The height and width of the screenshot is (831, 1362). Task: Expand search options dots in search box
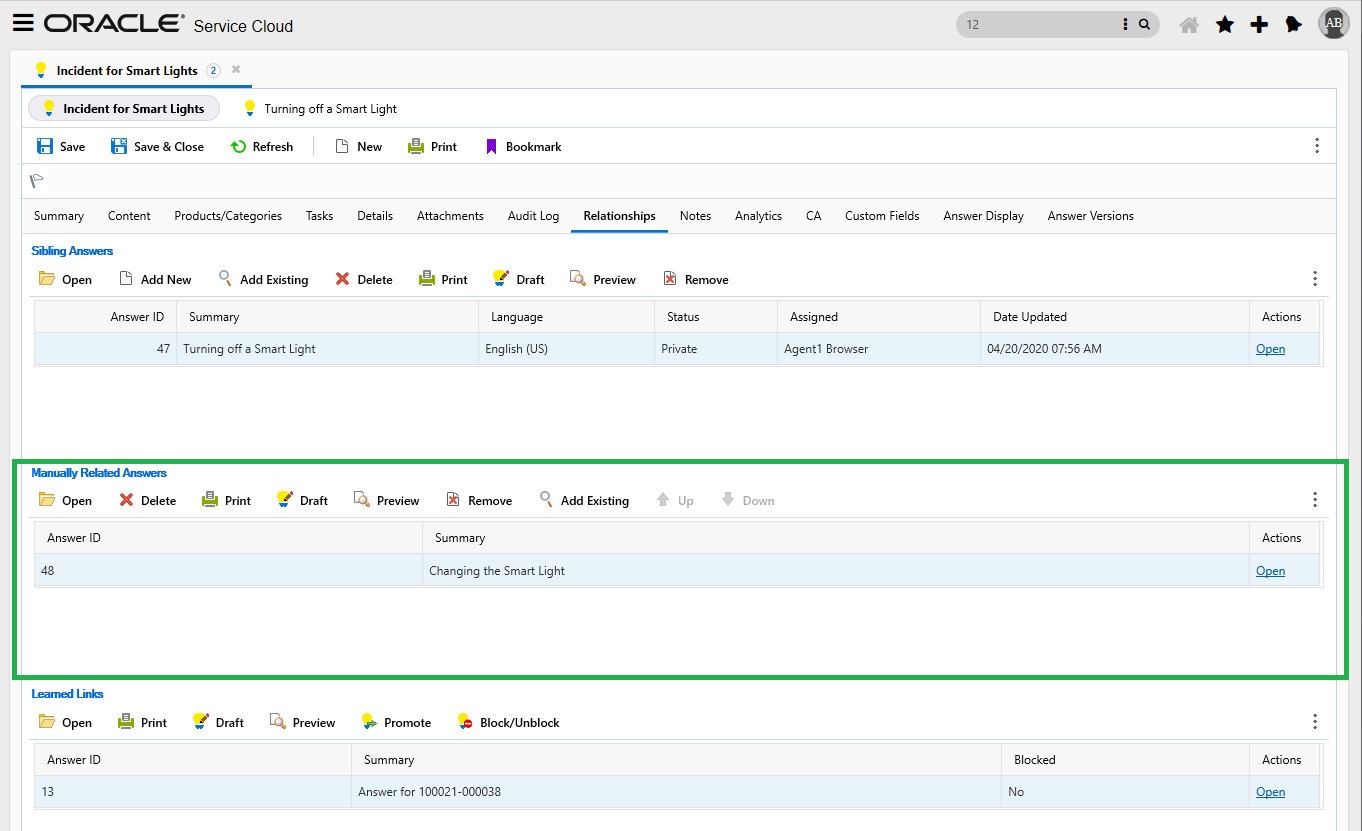click(1126, 25)
